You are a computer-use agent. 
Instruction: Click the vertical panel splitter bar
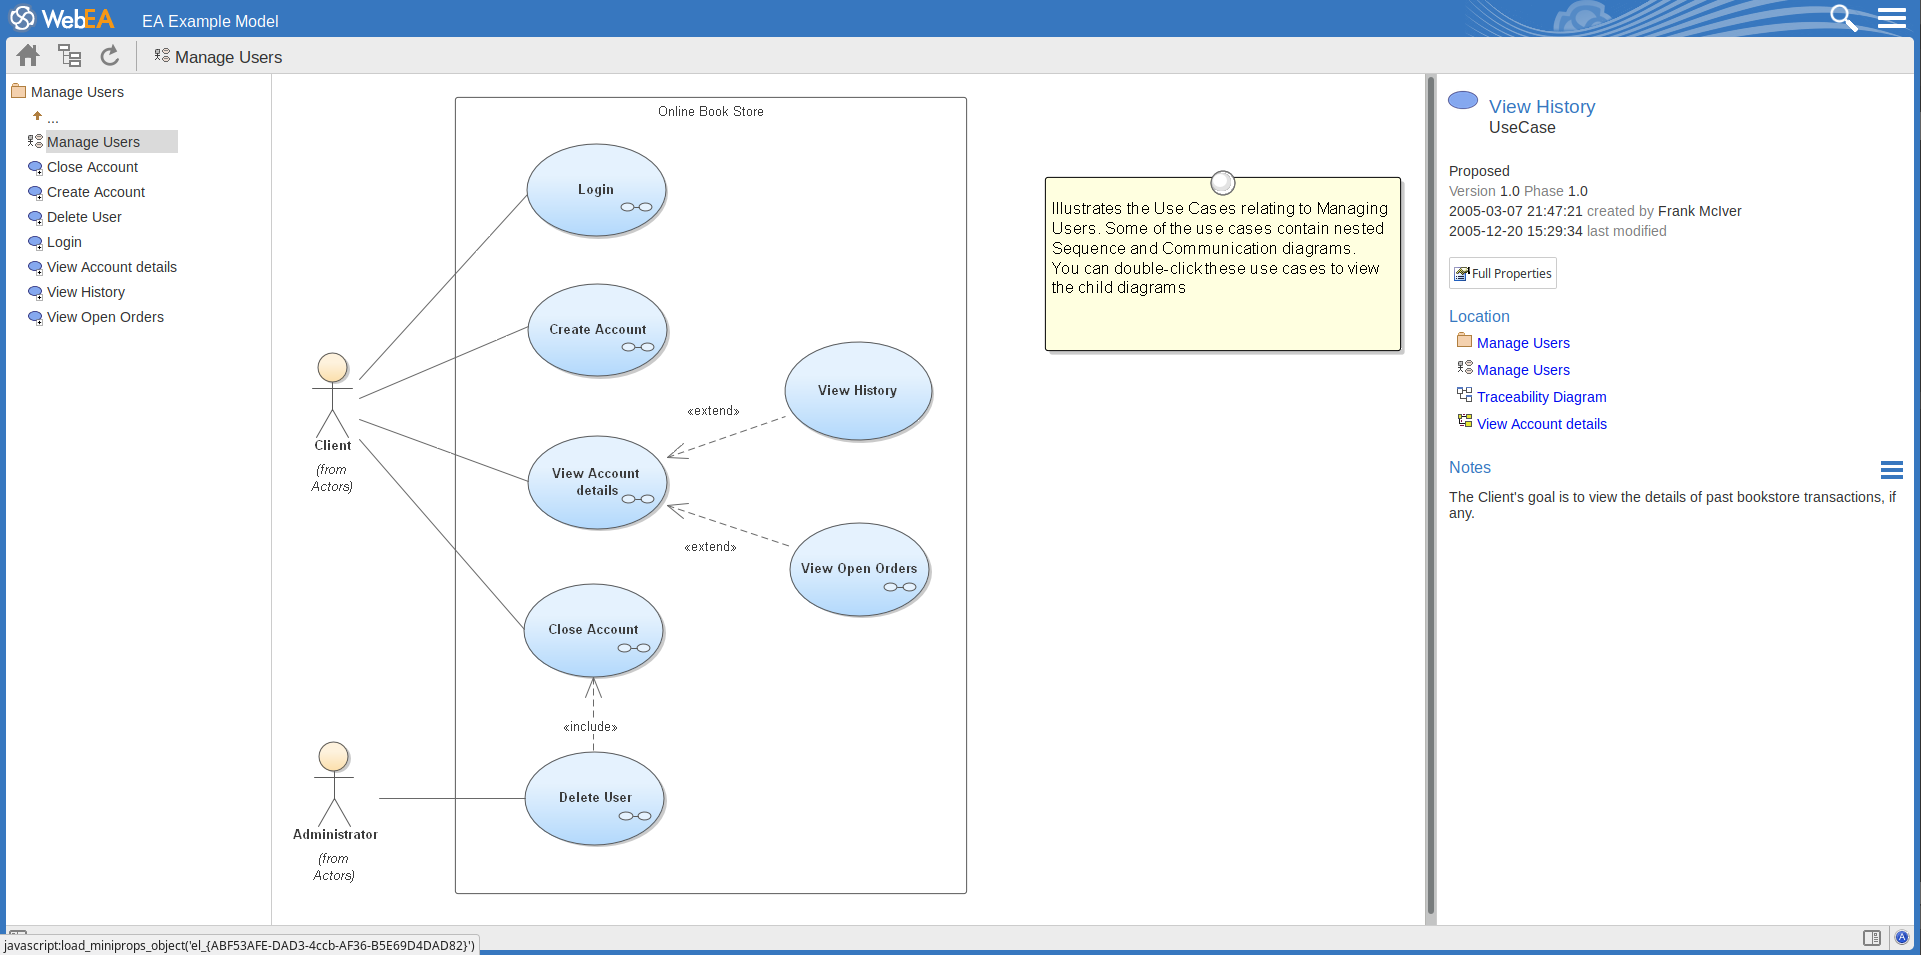click(x=1430, y=498)
